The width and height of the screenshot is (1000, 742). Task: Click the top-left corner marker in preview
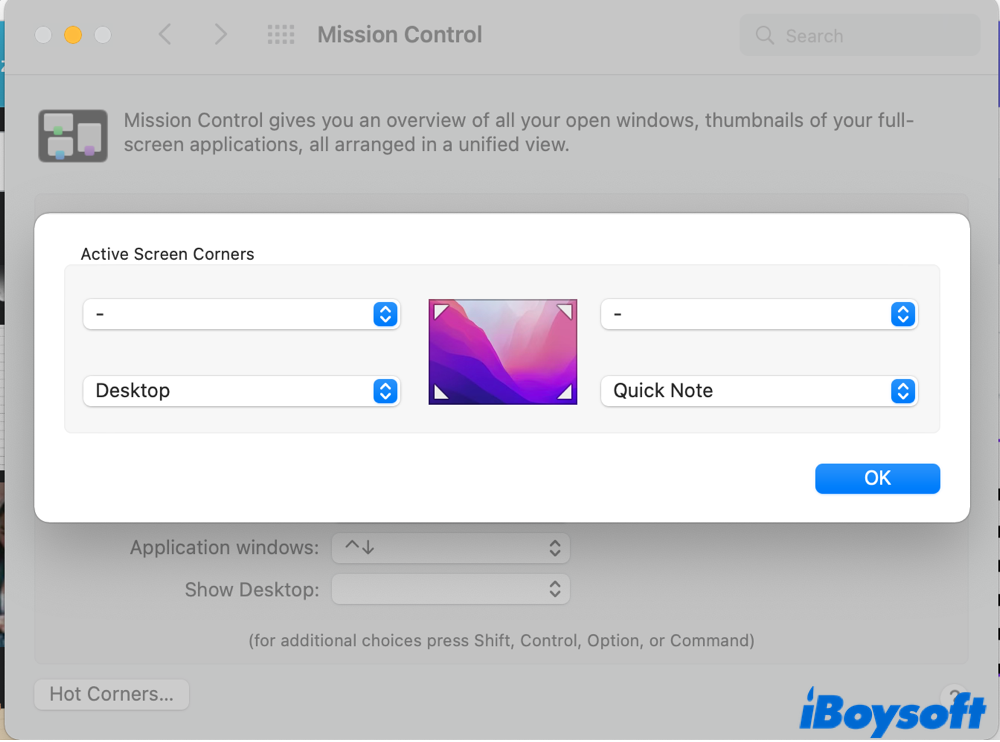tap(440, 312)
